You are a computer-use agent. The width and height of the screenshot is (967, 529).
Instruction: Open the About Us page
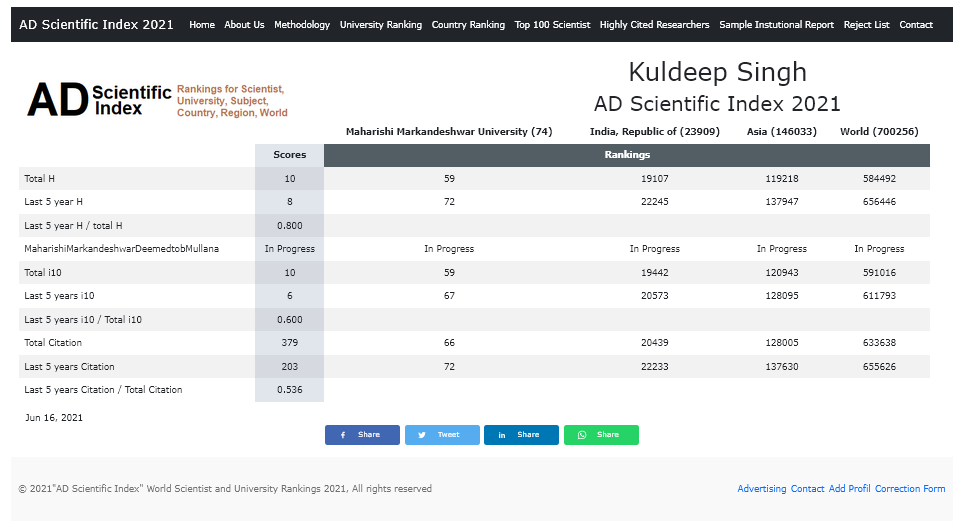244,25
